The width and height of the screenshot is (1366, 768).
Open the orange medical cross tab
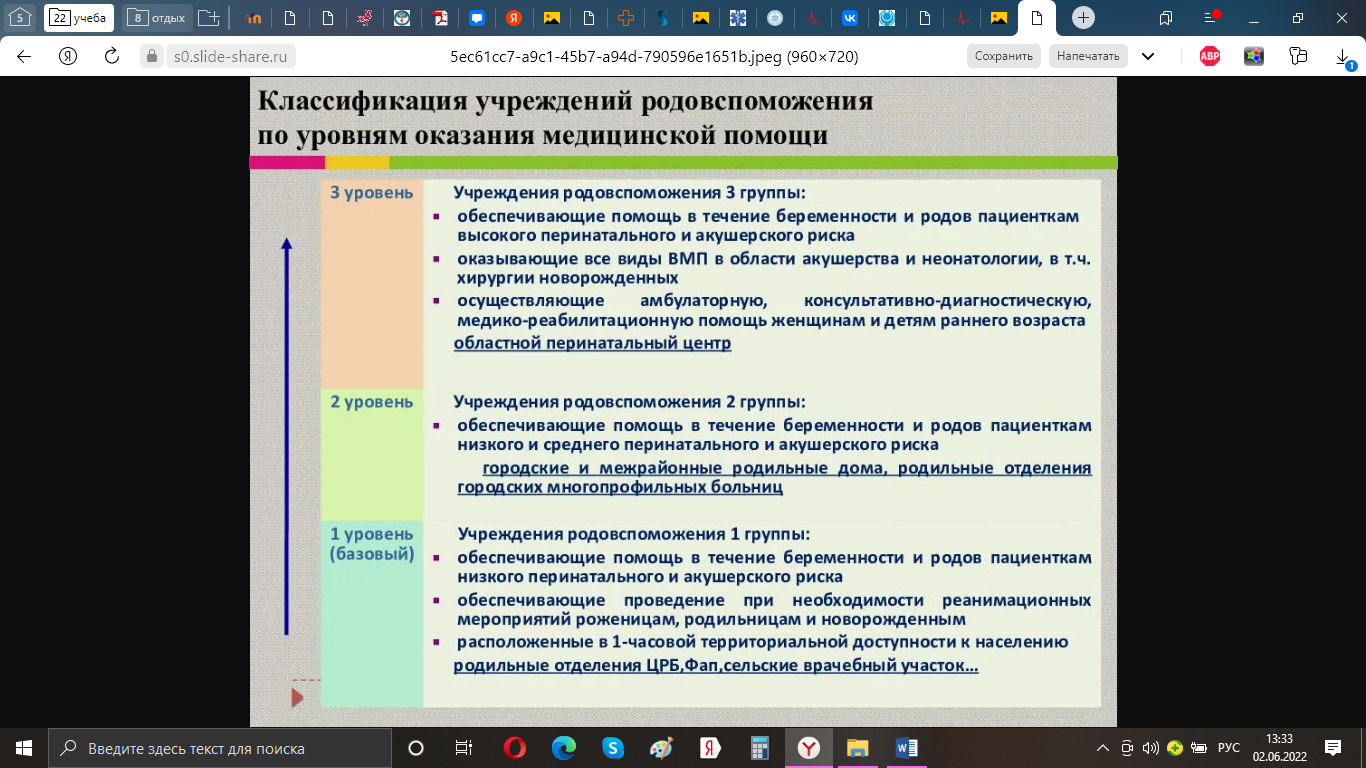(x=626, y=18)
